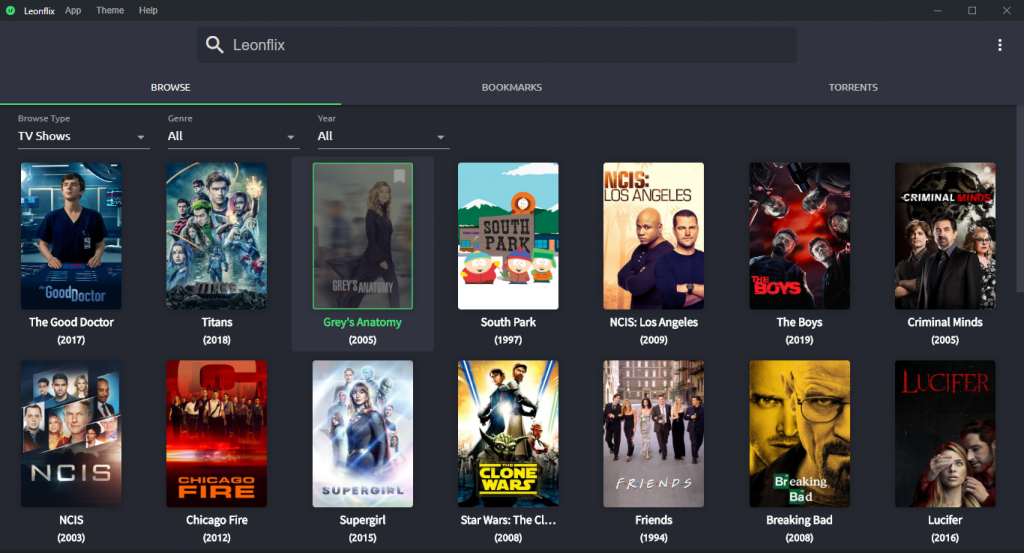Expand the Year dropdown
The image size is (1024, 553).
383,136
